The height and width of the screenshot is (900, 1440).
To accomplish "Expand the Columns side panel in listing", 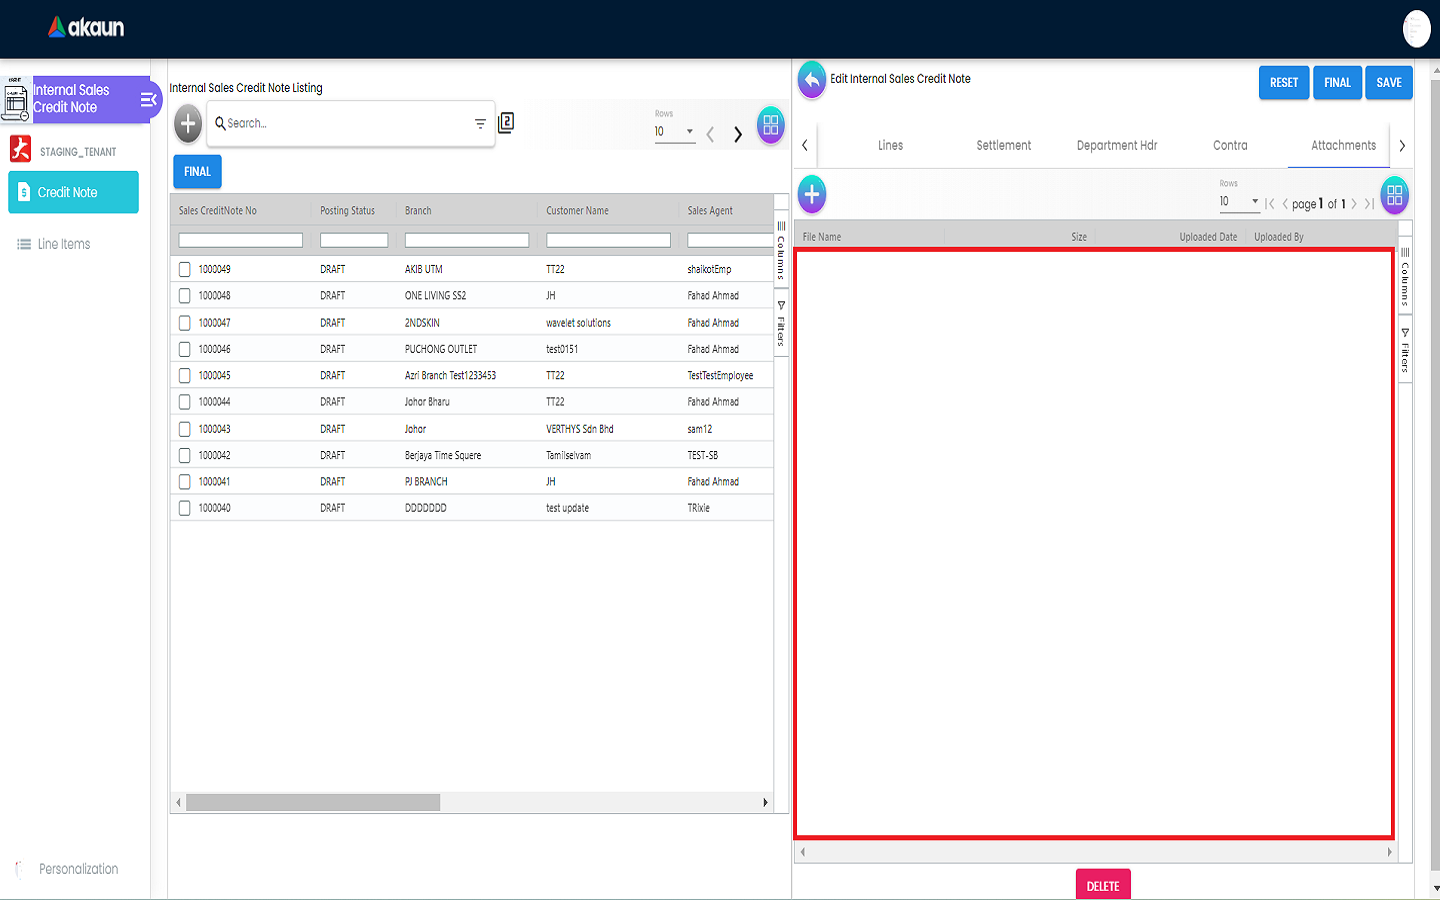I will (x=781, y=248).
